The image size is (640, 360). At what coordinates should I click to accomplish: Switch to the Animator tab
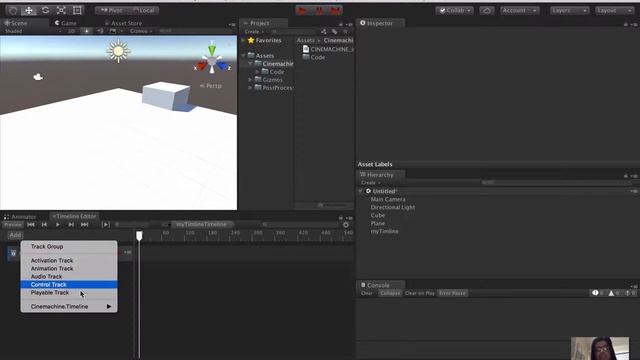pyautogui.click(x=20, y=216)
